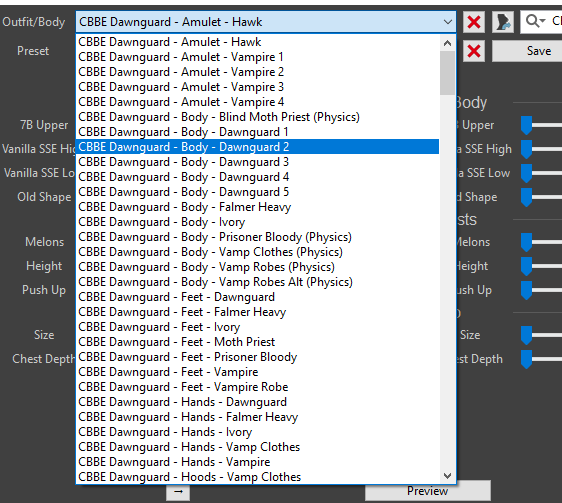Open the outfit studio figure icon
Viewport: 562px width, 503px height.
click(x=503, y=22)
